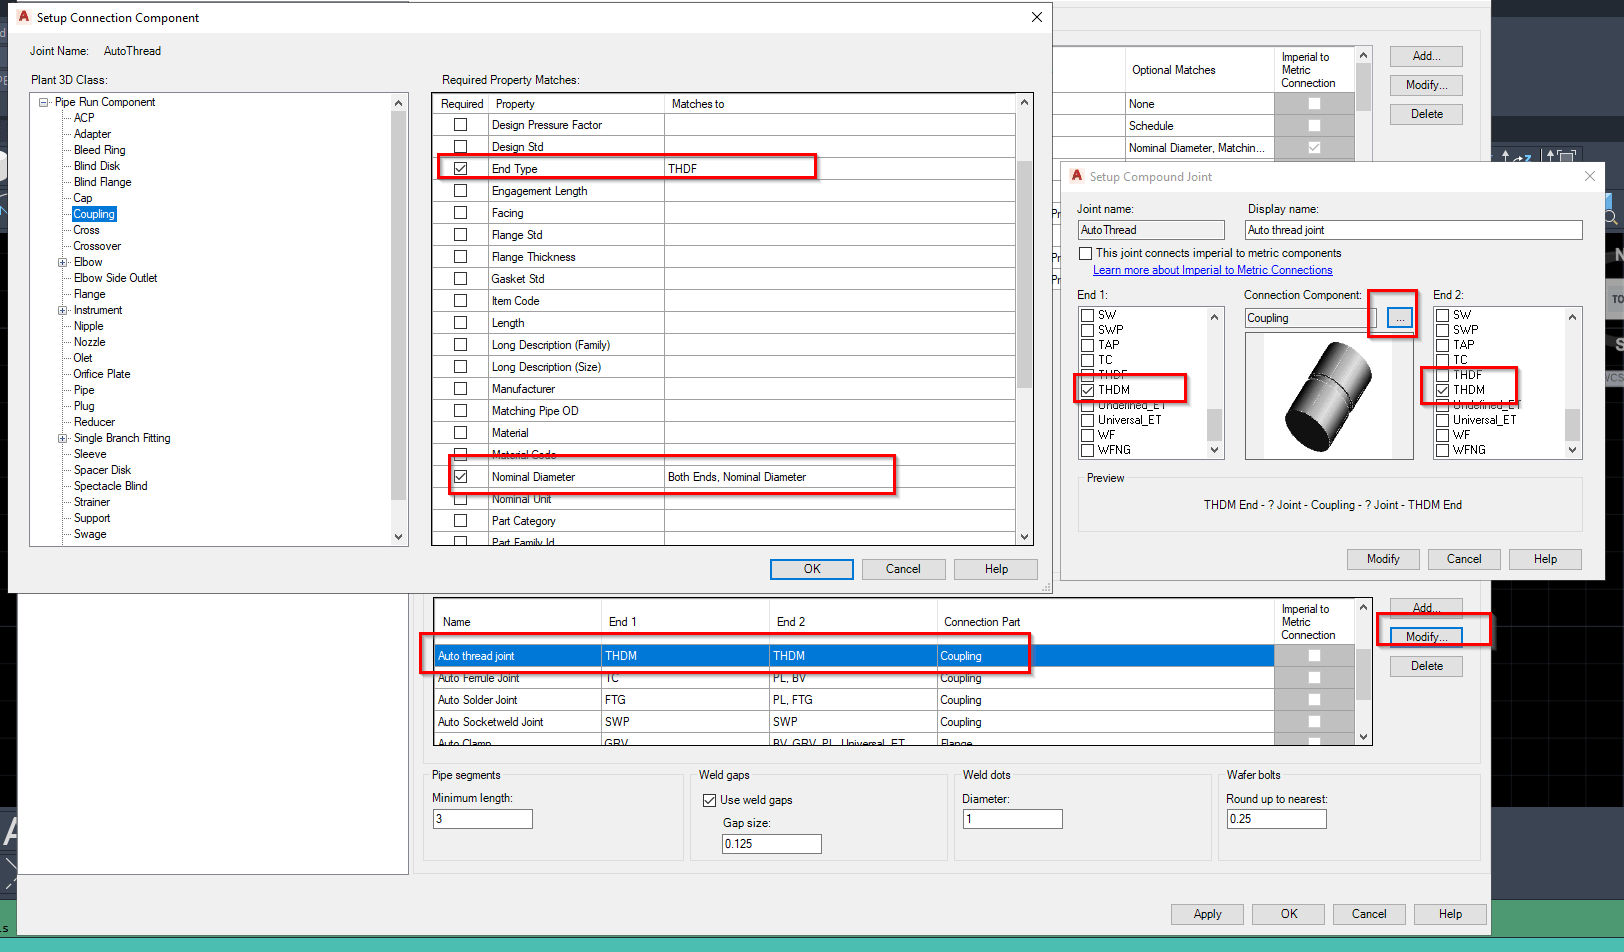Screen dimensions: 1624x952
Task: Open "Learn more about Imperial to Metric Connections" link
Action: [x=1212, y=269]
